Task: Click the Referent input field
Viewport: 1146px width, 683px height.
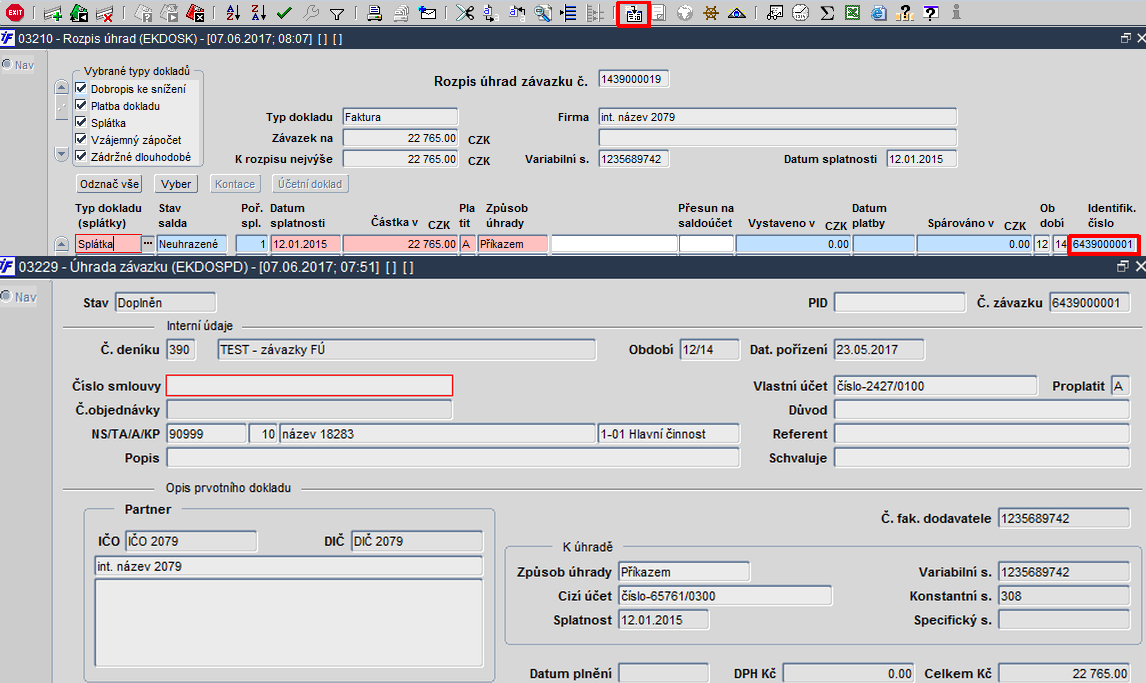Action: pos(982,434)
